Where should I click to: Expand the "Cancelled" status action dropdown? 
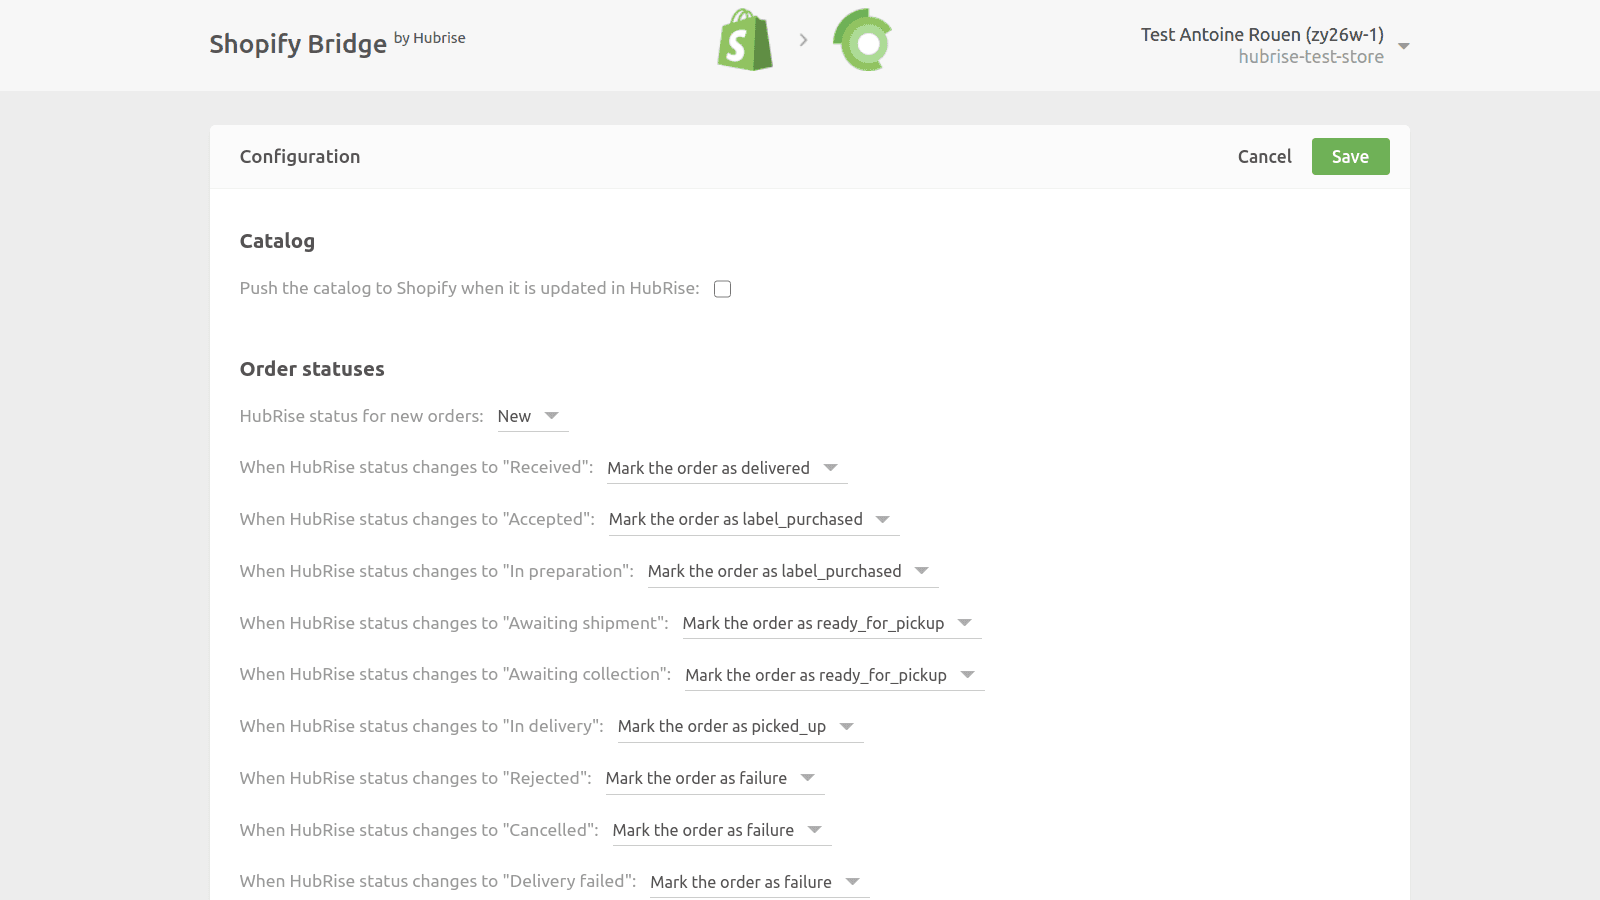tap(721, 831)
